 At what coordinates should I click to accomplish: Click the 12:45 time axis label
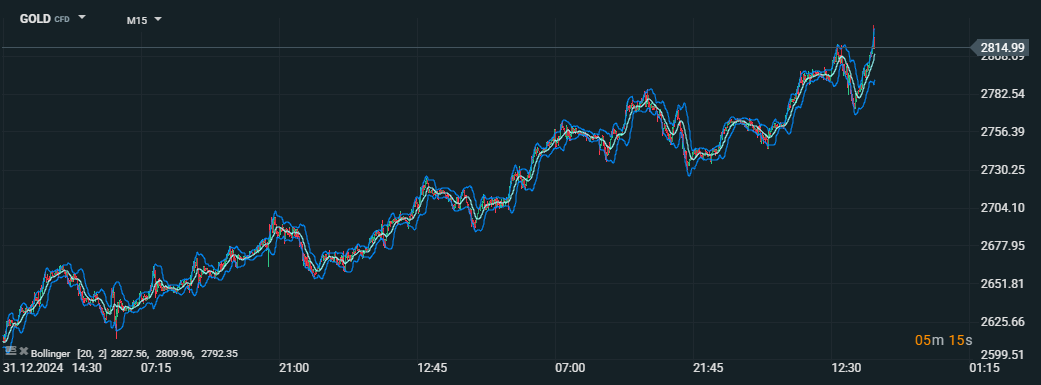click(432, 368)
